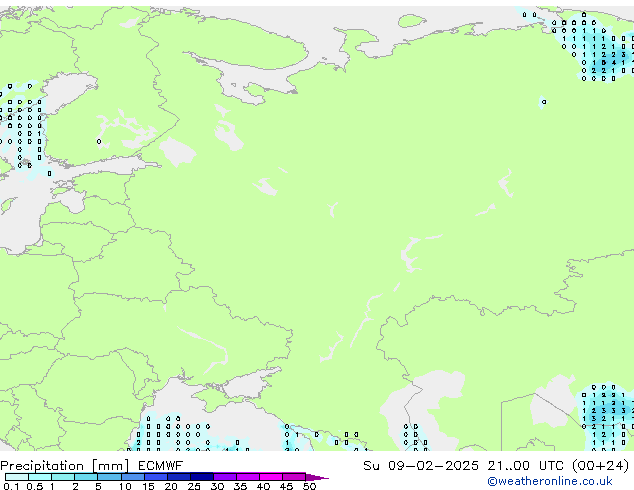This screenshot has height=490, width=634.
Task: Click the '15' legend scale label
Action: click(148, 486)
